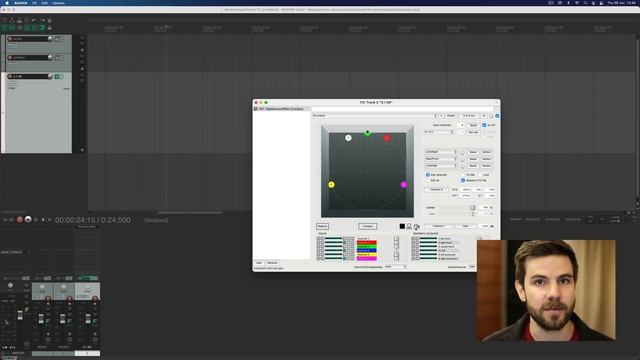Screen dimensions: 640x360
Task: Toggle the FX bypass checkbox at top right
Action: [497, 116]
